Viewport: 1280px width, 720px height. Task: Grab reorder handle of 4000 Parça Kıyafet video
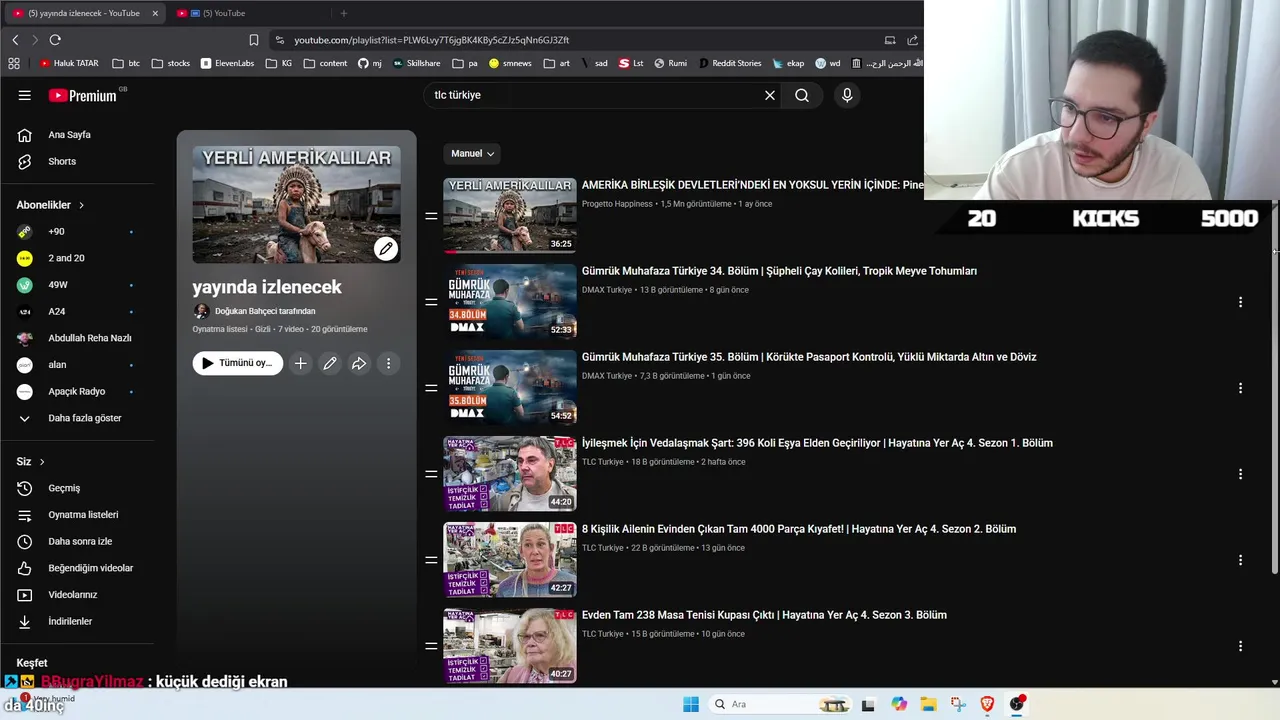(431, 560)
